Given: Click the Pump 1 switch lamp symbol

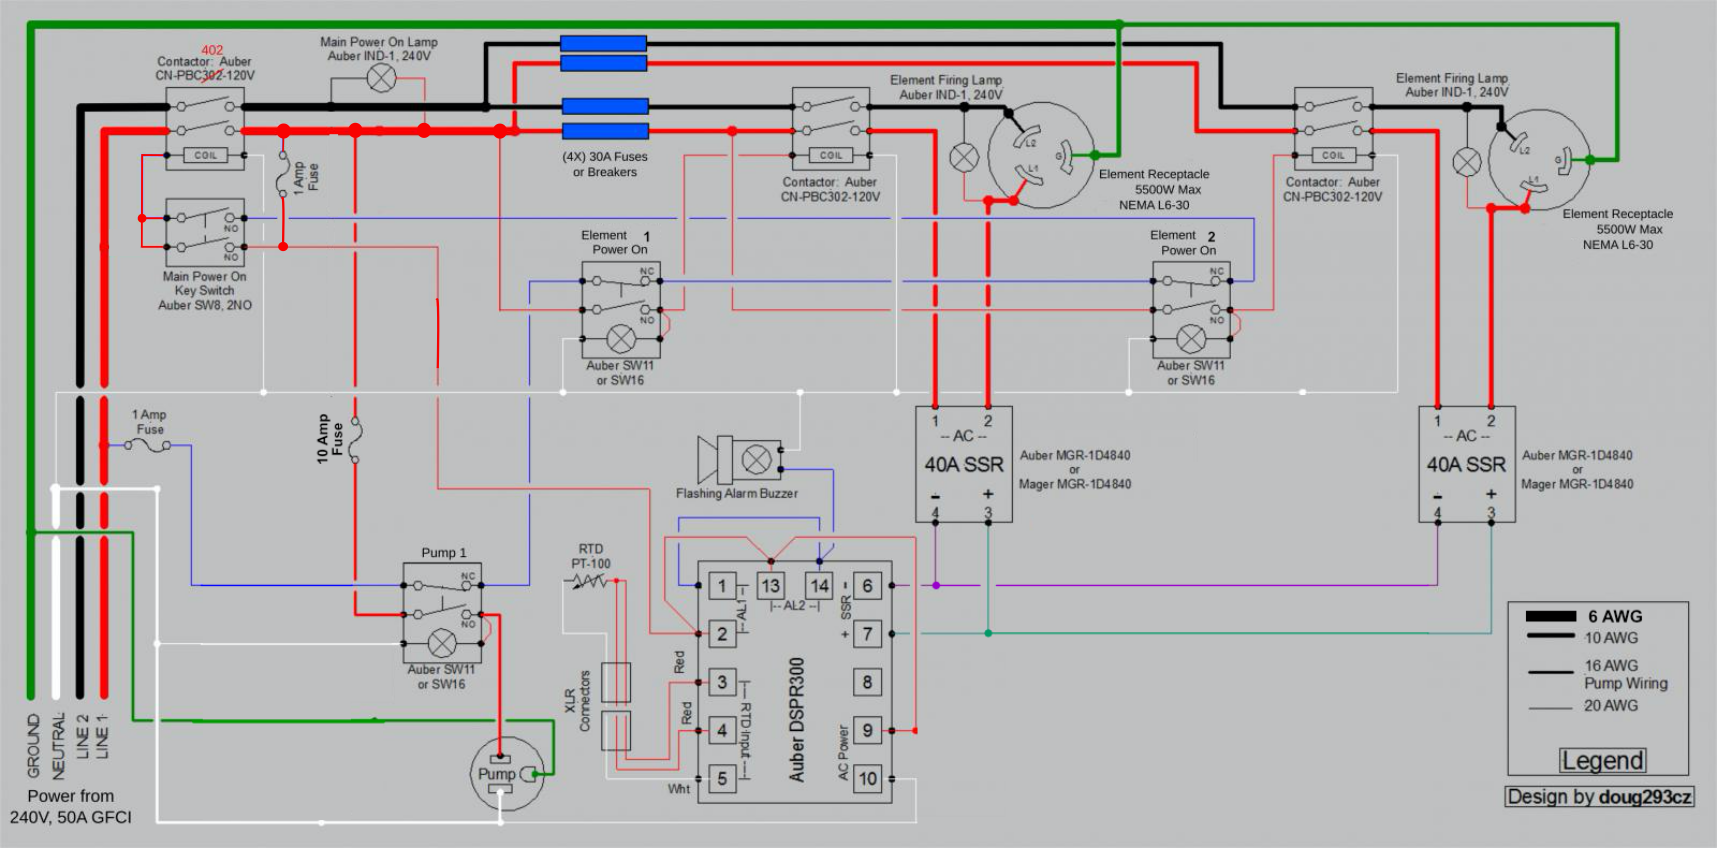Looking at the screenshot, I should click(x=442, y=642).
